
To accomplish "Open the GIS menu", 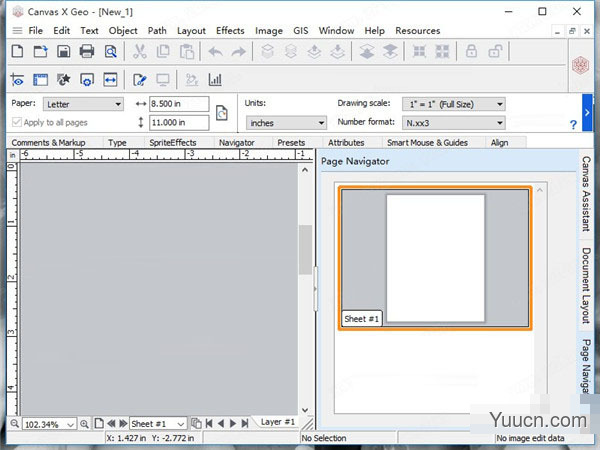I will (300, 31).
